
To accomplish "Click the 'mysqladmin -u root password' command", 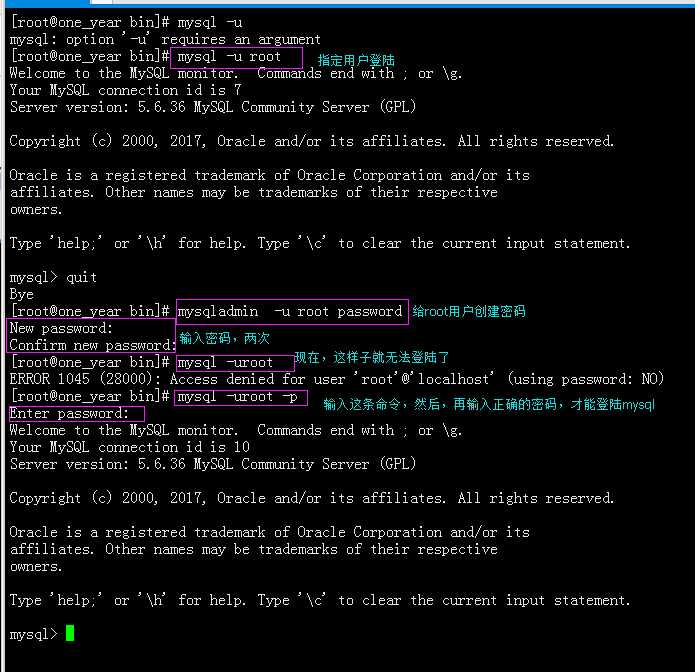I will coord(290,312).
